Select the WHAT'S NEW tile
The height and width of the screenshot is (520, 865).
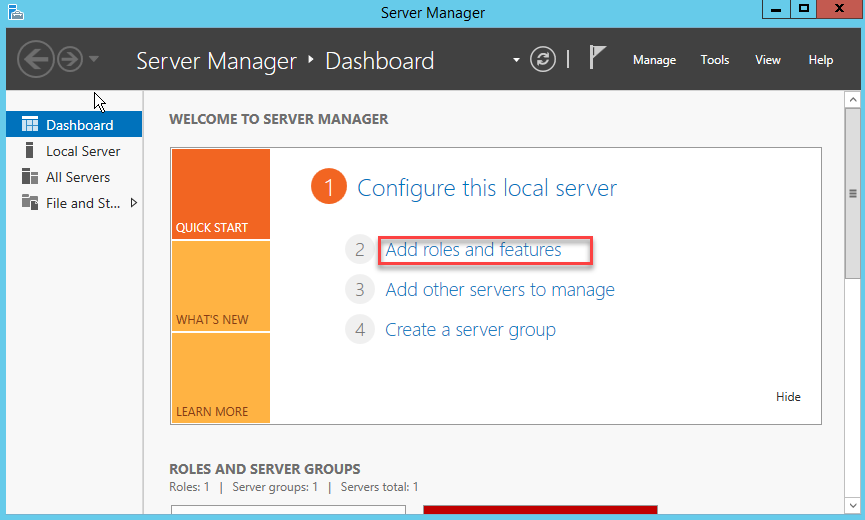[x=220, y=287]
